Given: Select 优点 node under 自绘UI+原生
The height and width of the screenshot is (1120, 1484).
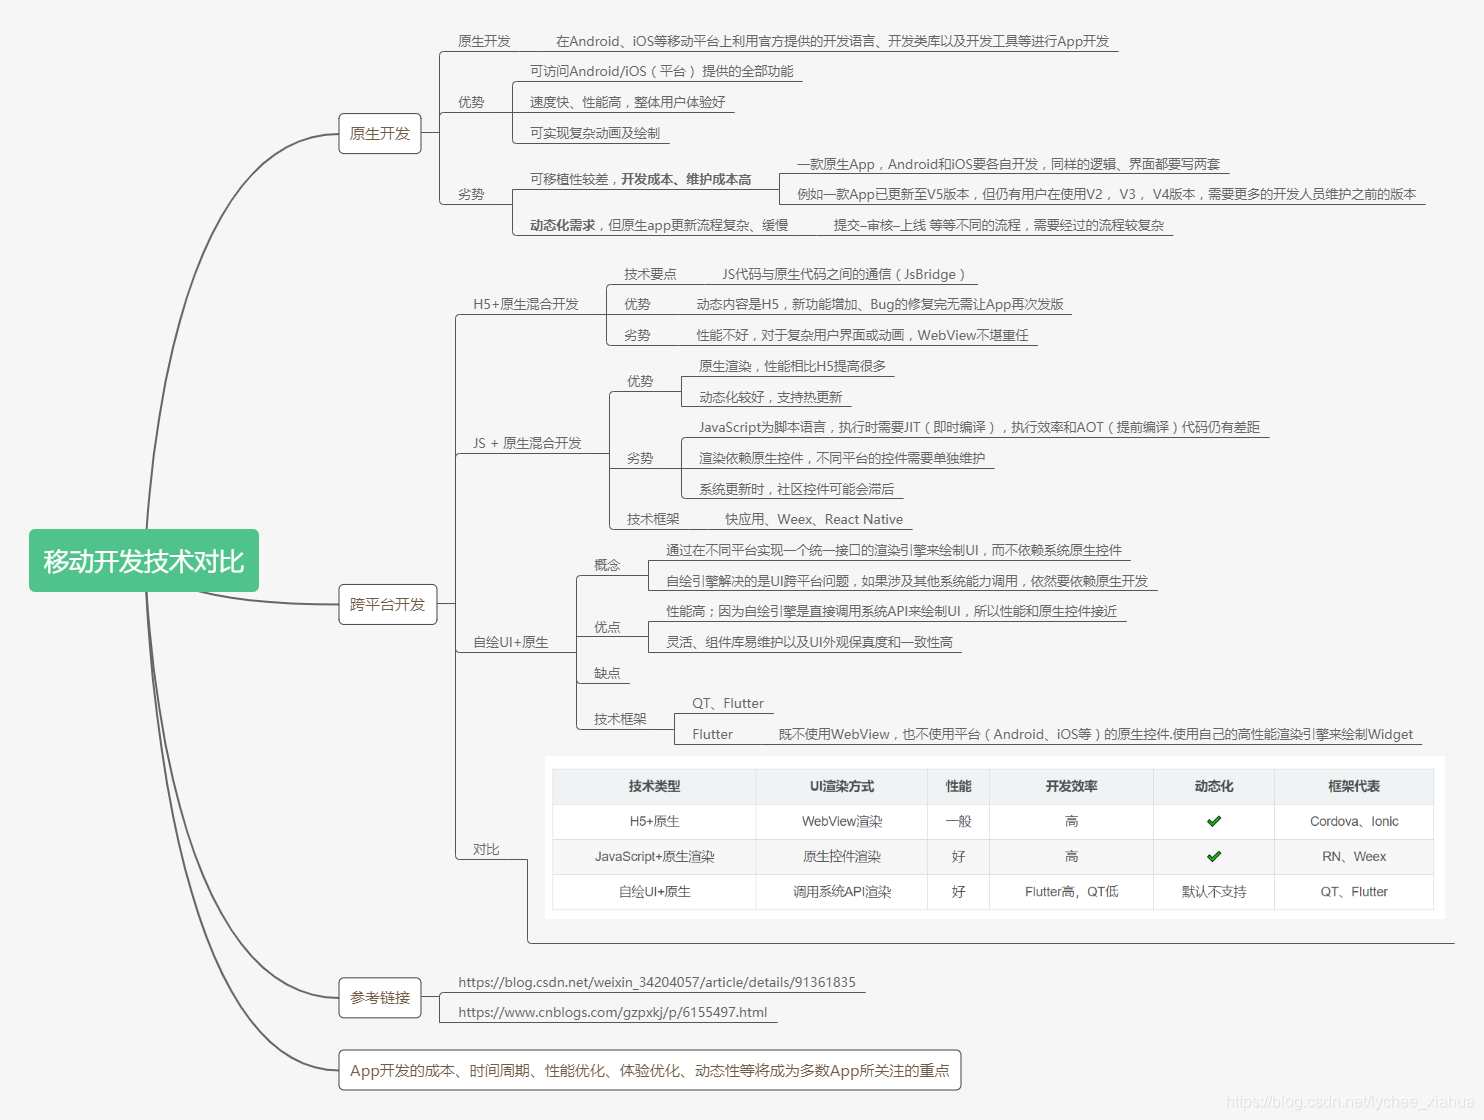Looking at the screenshot, I should point(607,627).
